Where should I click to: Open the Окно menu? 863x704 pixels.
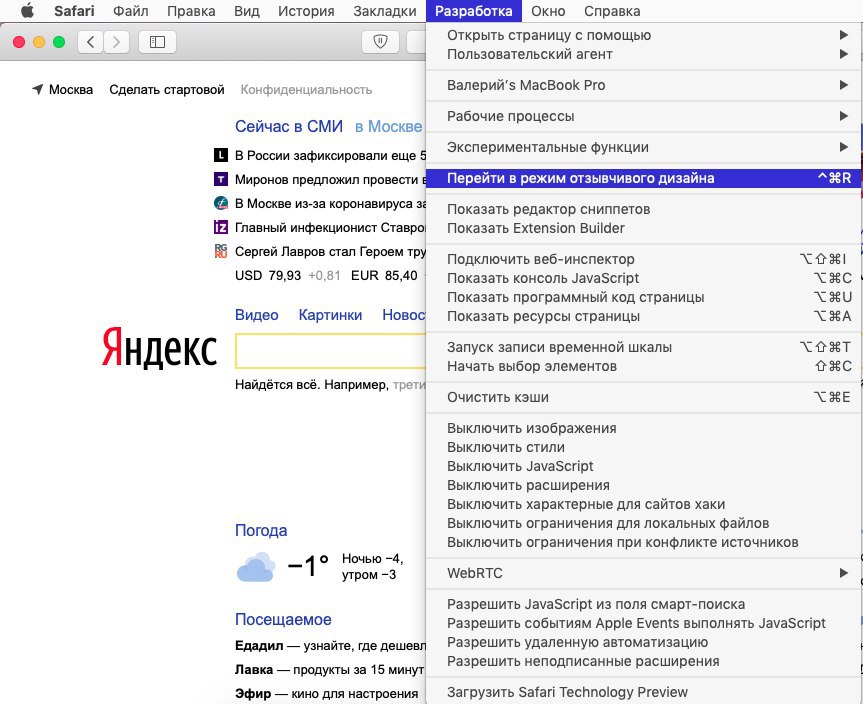(548, 11)
